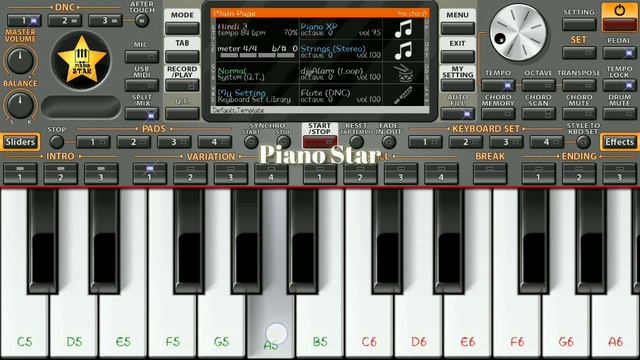This screenshot has height=360, width=640.
Task: Toggle DNC button 1
Action: tap(24, 20)
